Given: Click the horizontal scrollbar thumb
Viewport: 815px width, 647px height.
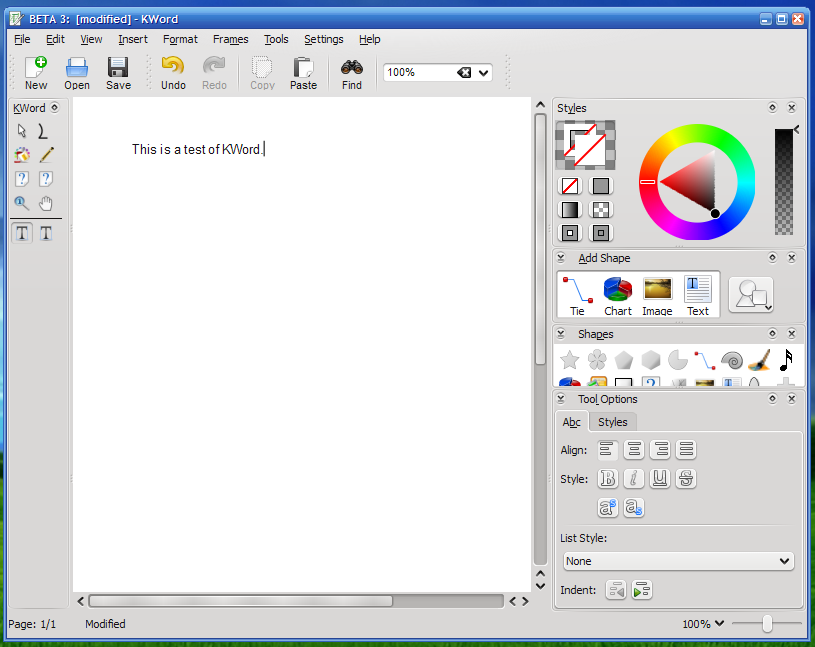Looking at the screenshot, I should (x=241, y=601).
